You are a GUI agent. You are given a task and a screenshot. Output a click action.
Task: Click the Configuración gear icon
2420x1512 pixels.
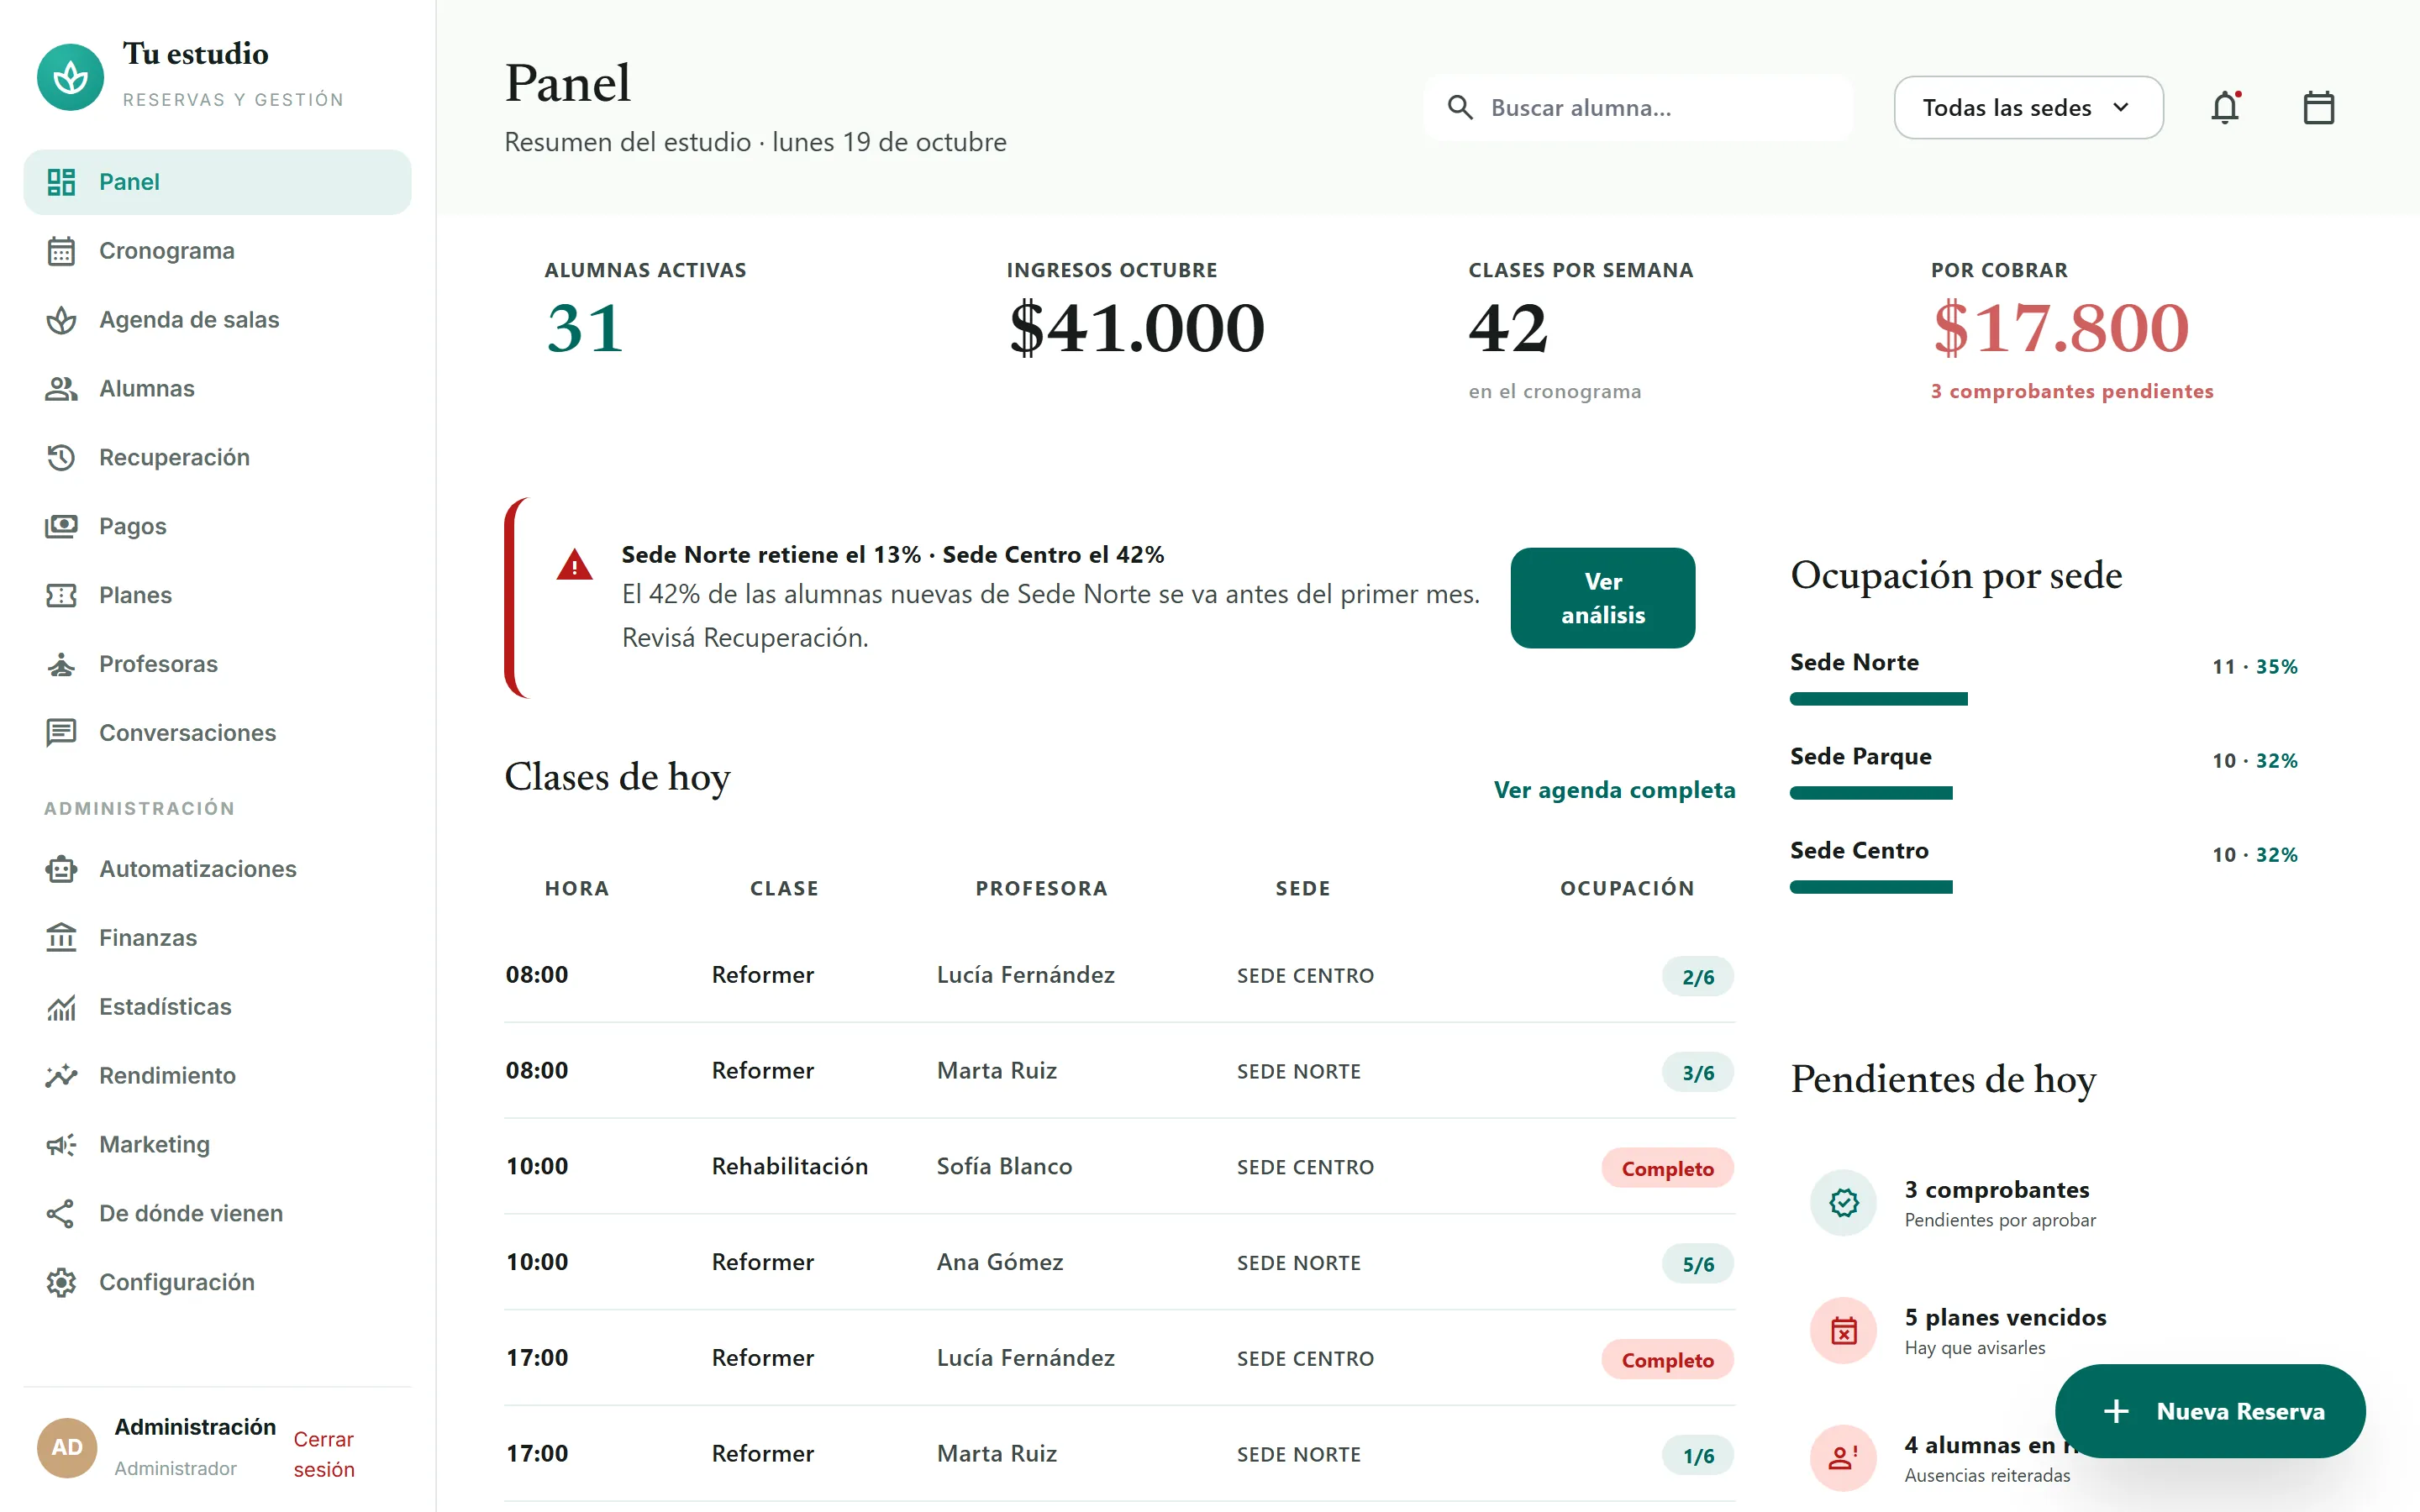pyautogui.click(x=61, y=1282)
